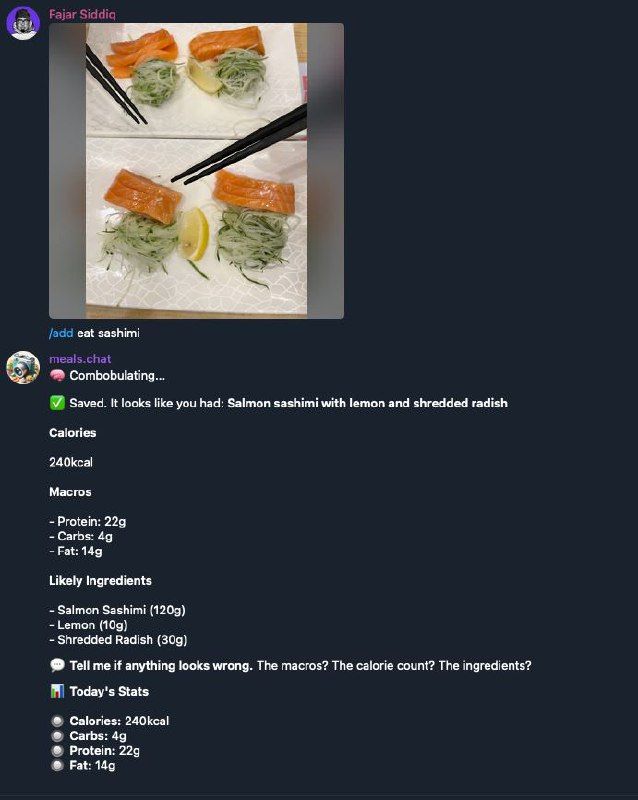Select the bold Salmon sashimi meal title
Image resolution: width=638 pixels, height=800 pixels.
click(x=367, y=403)
